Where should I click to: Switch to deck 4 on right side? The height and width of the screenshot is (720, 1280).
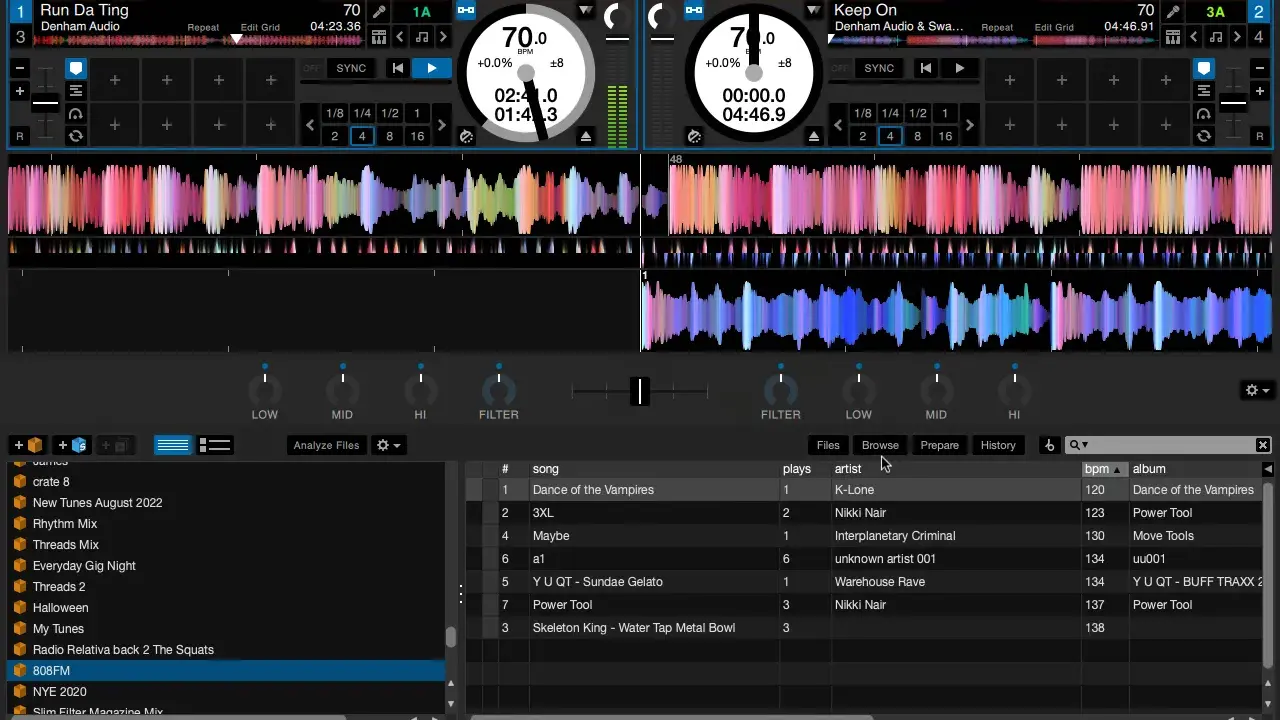coord(1259,37)
